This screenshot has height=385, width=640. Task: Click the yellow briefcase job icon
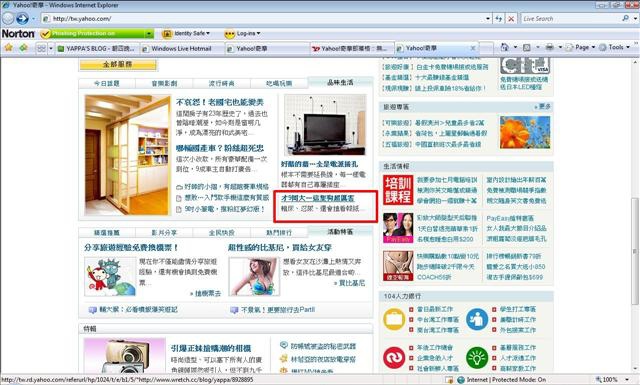(394, 319)
